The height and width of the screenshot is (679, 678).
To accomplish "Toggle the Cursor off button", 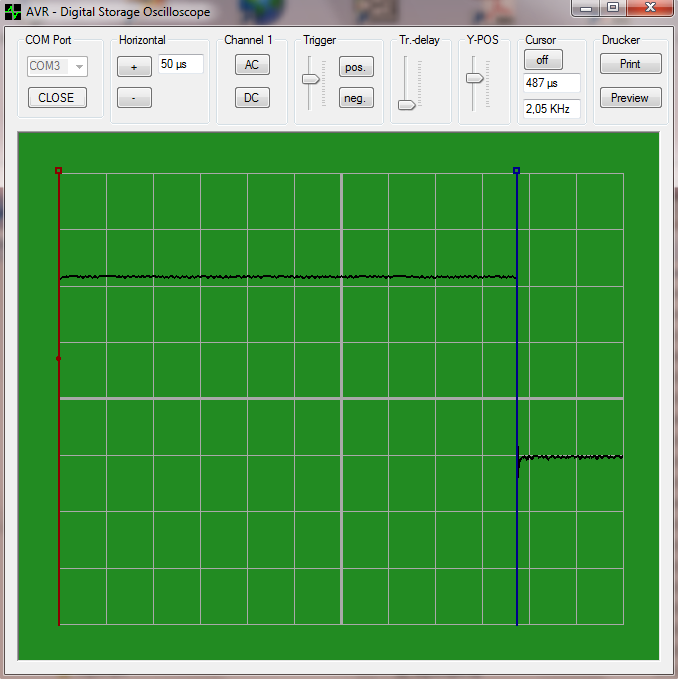I will (x=543, y=60).
